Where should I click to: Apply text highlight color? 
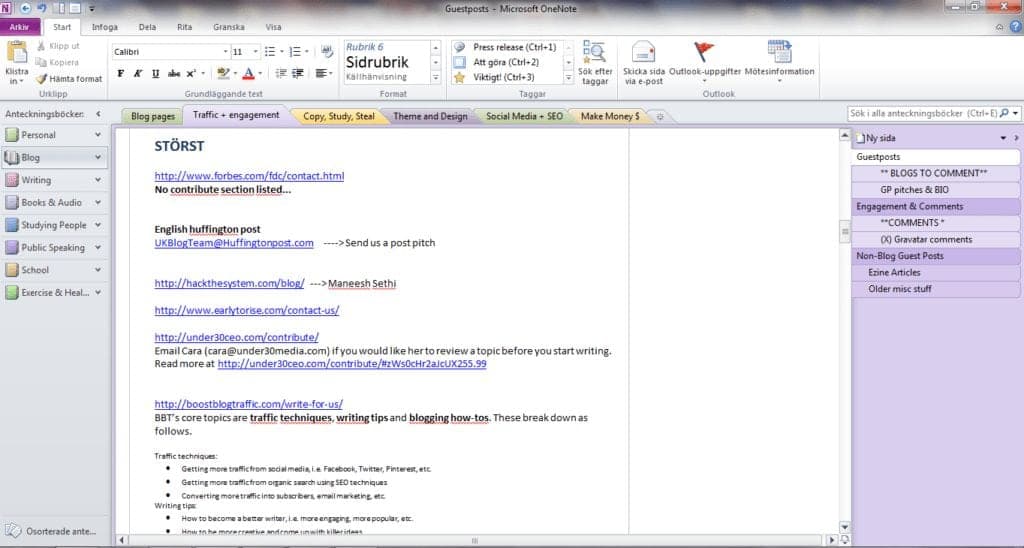click(223, 73)
